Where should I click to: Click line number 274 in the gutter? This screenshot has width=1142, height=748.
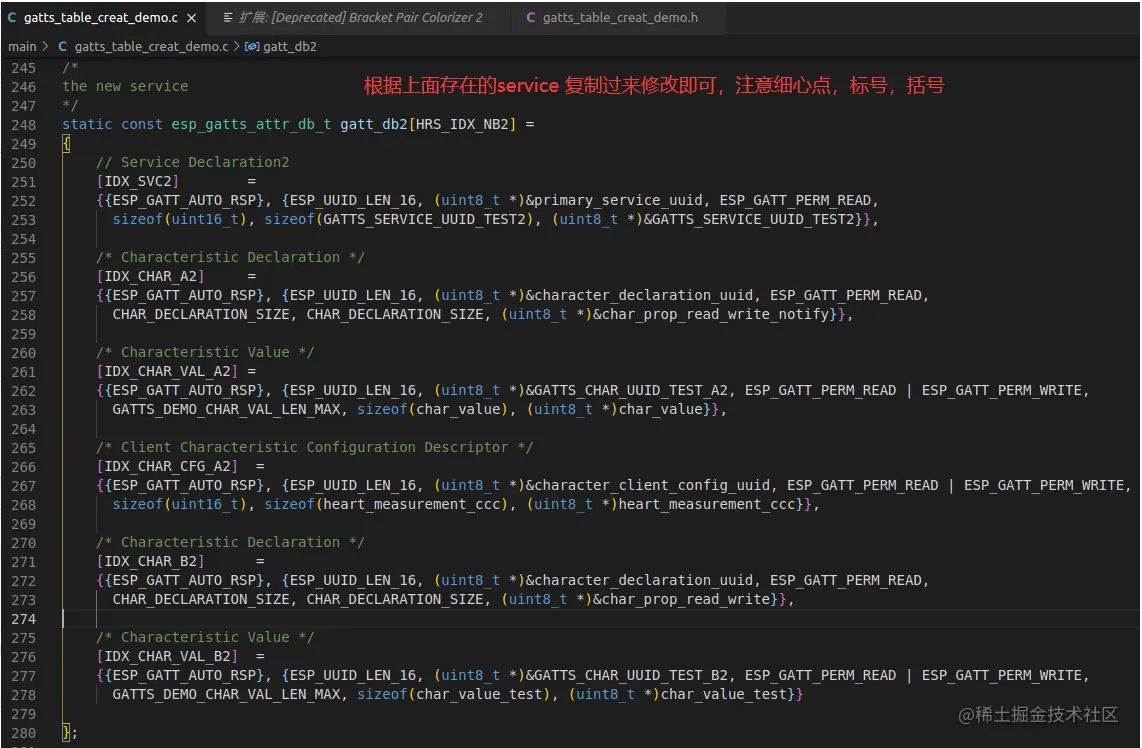click(23, 619)
